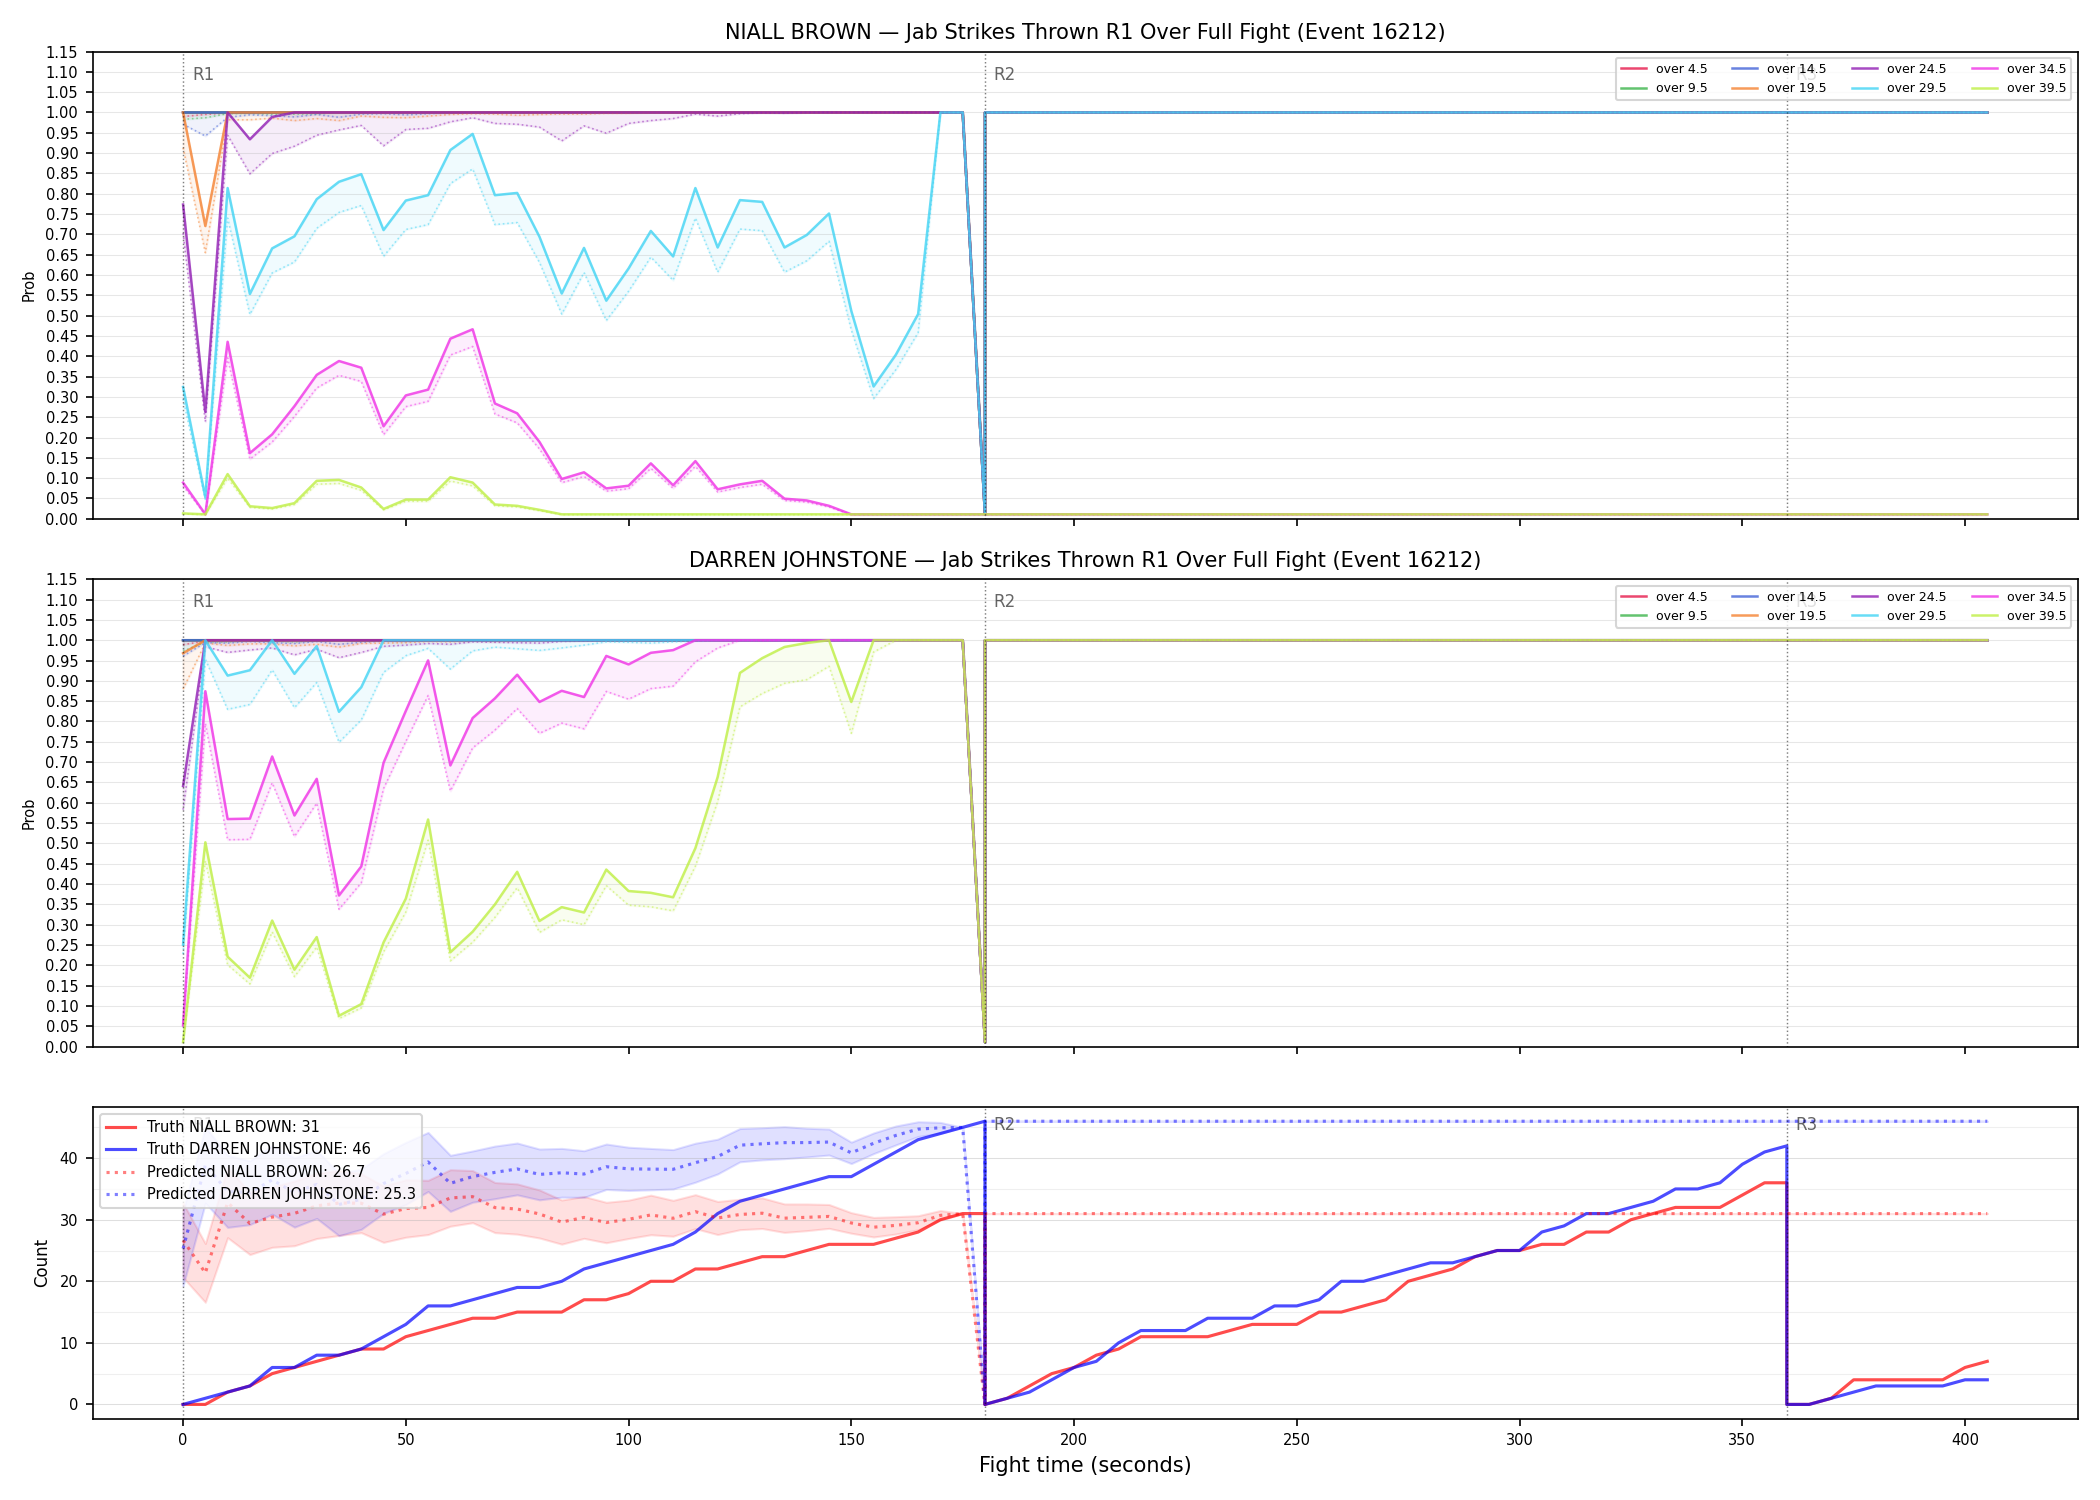This screenshot has height=1500, width=2100.
Task: Click 'Predicted DARREN JOHNSTONE: 25.3' legend entry
Action: [260, 1194]
